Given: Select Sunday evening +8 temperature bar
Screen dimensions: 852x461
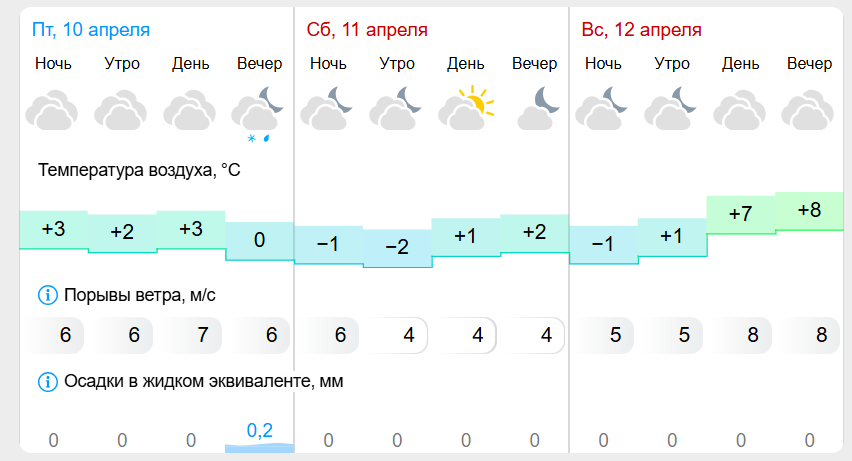Looking at the screenshot, I should [x=809, y=211].
